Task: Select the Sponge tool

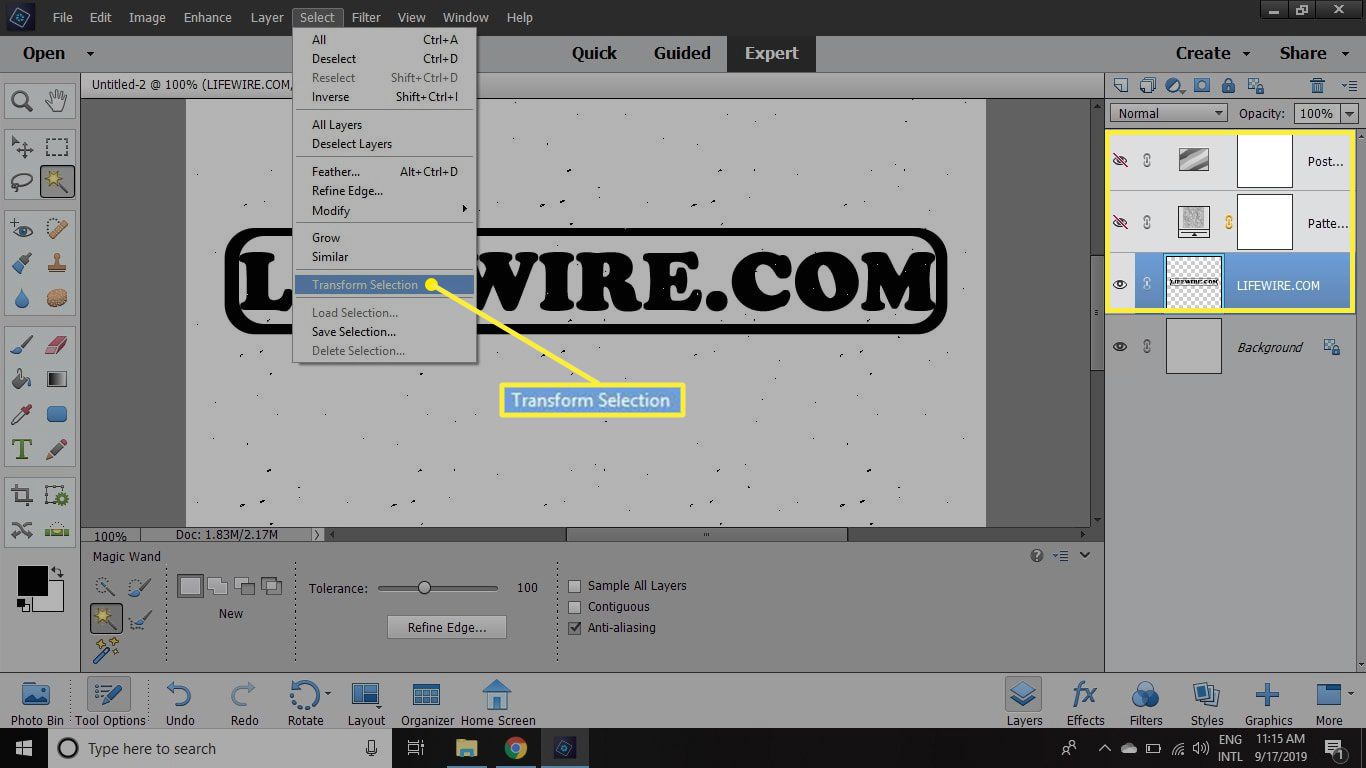Action: [57, 298]
